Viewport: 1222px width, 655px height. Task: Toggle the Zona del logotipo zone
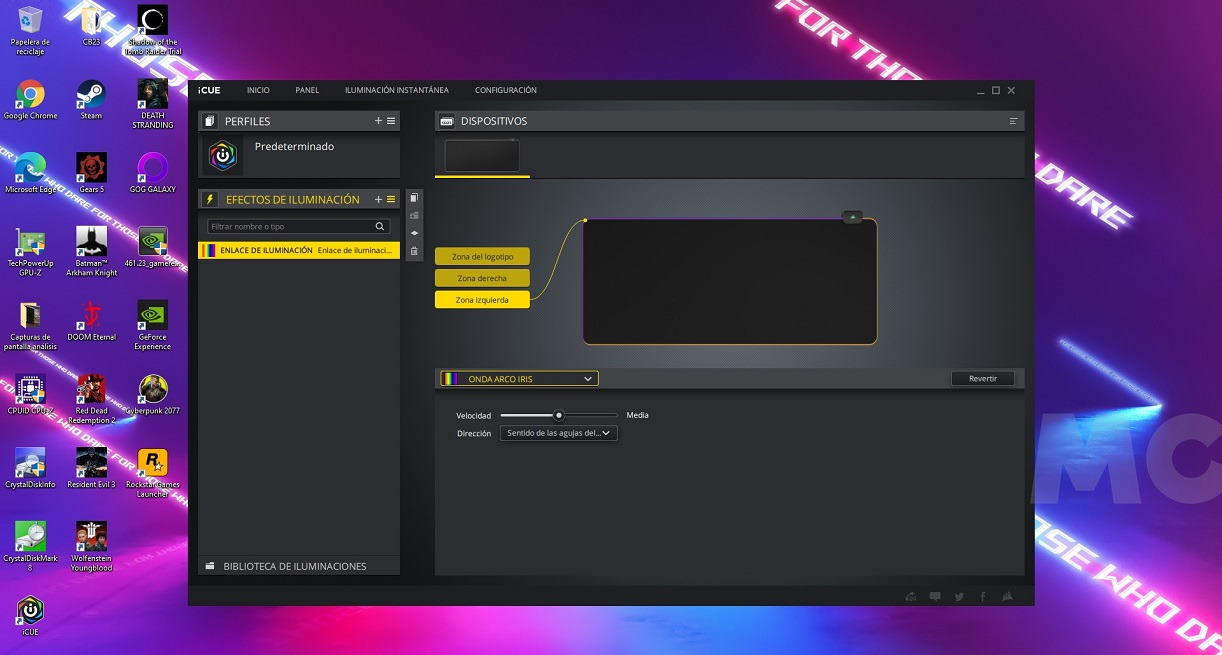[482, 257]
